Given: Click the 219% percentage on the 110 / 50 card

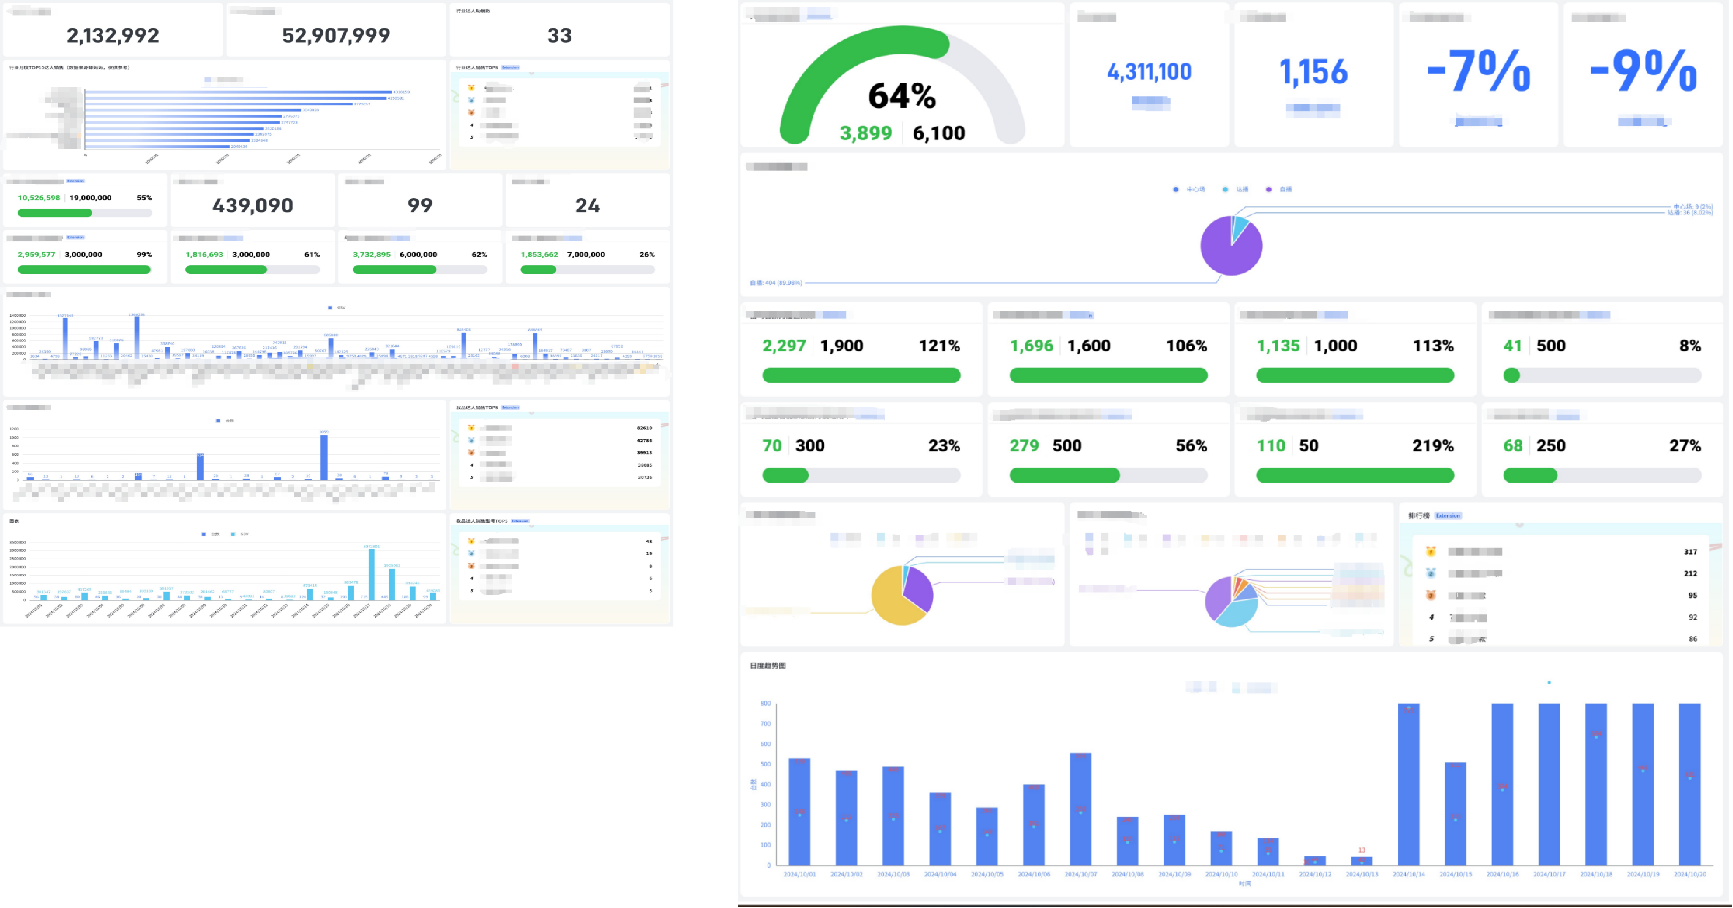Looking at the screenshot, I should click(1433, 446).
